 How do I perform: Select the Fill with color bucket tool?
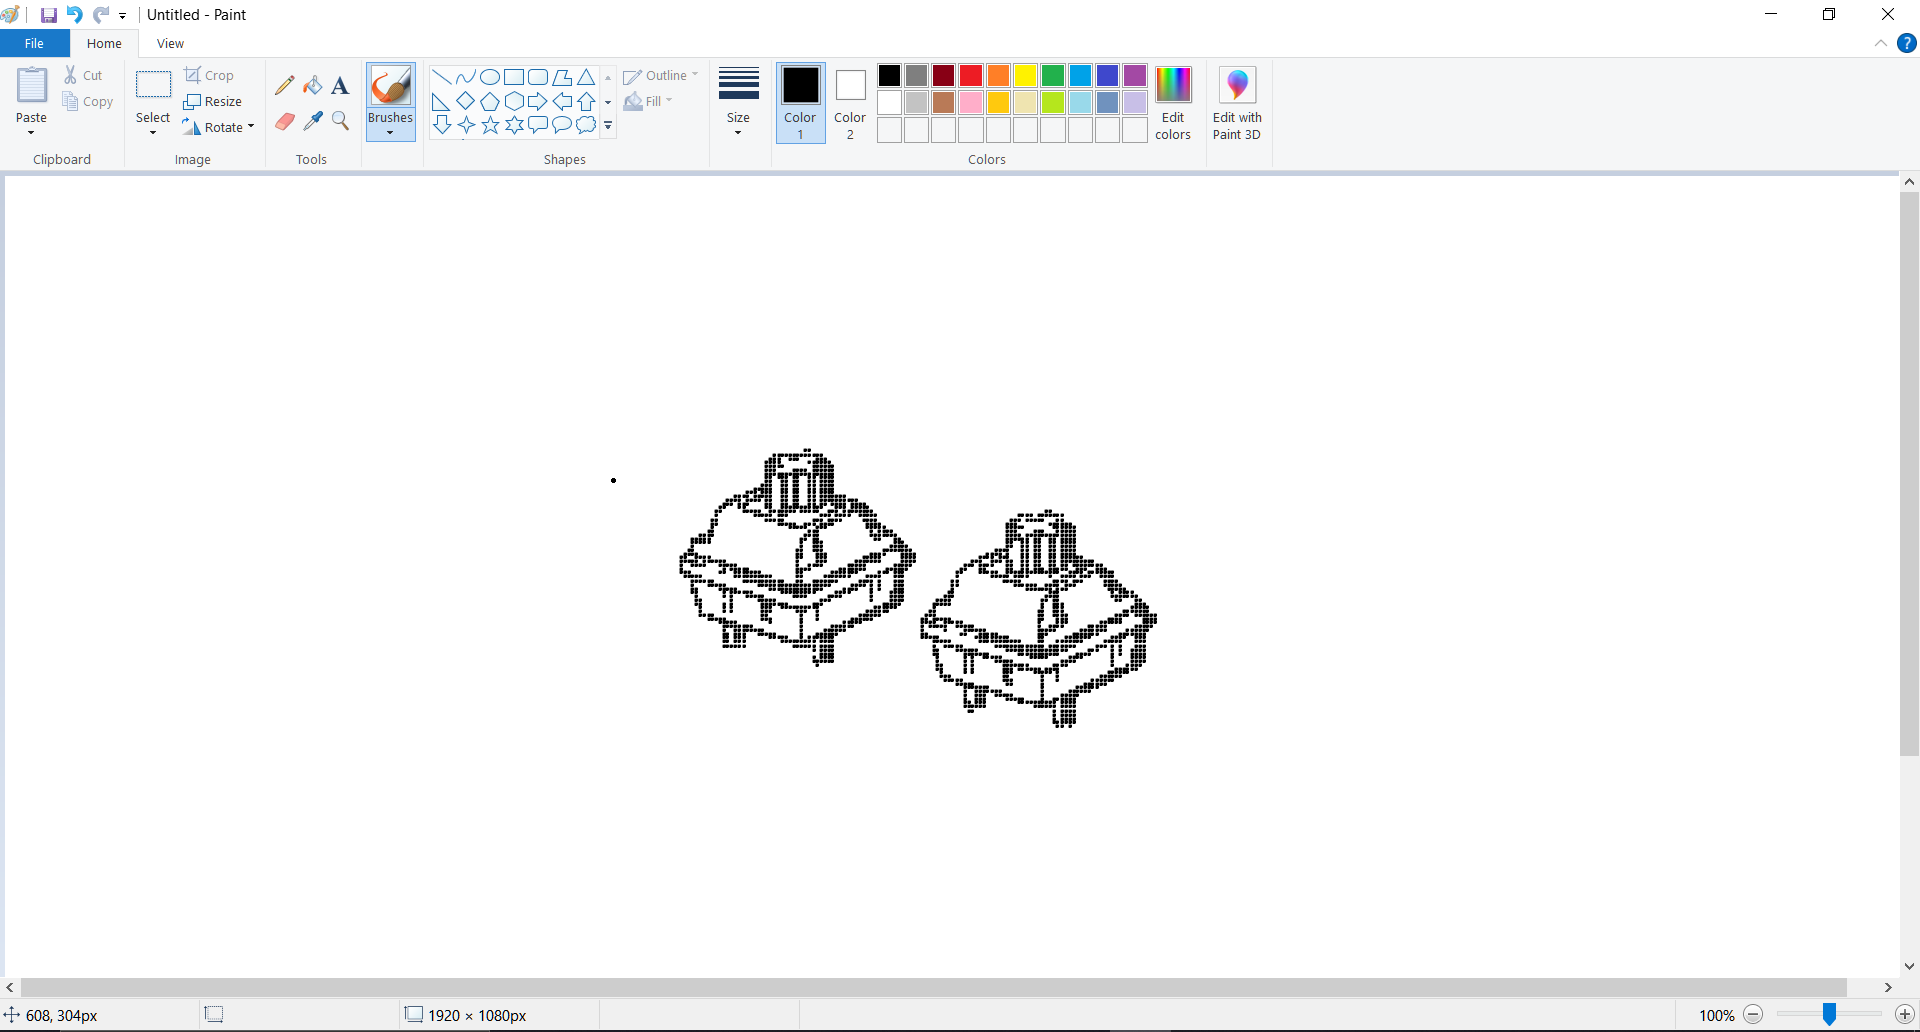point(313,86)
